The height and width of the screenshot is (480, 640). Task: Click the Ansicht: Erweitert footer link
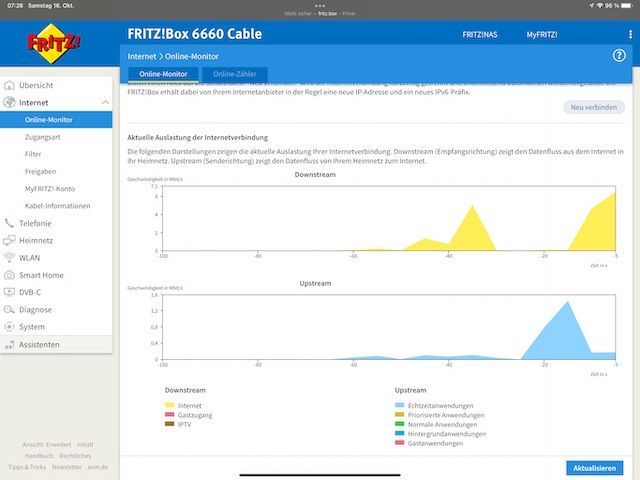47,444
